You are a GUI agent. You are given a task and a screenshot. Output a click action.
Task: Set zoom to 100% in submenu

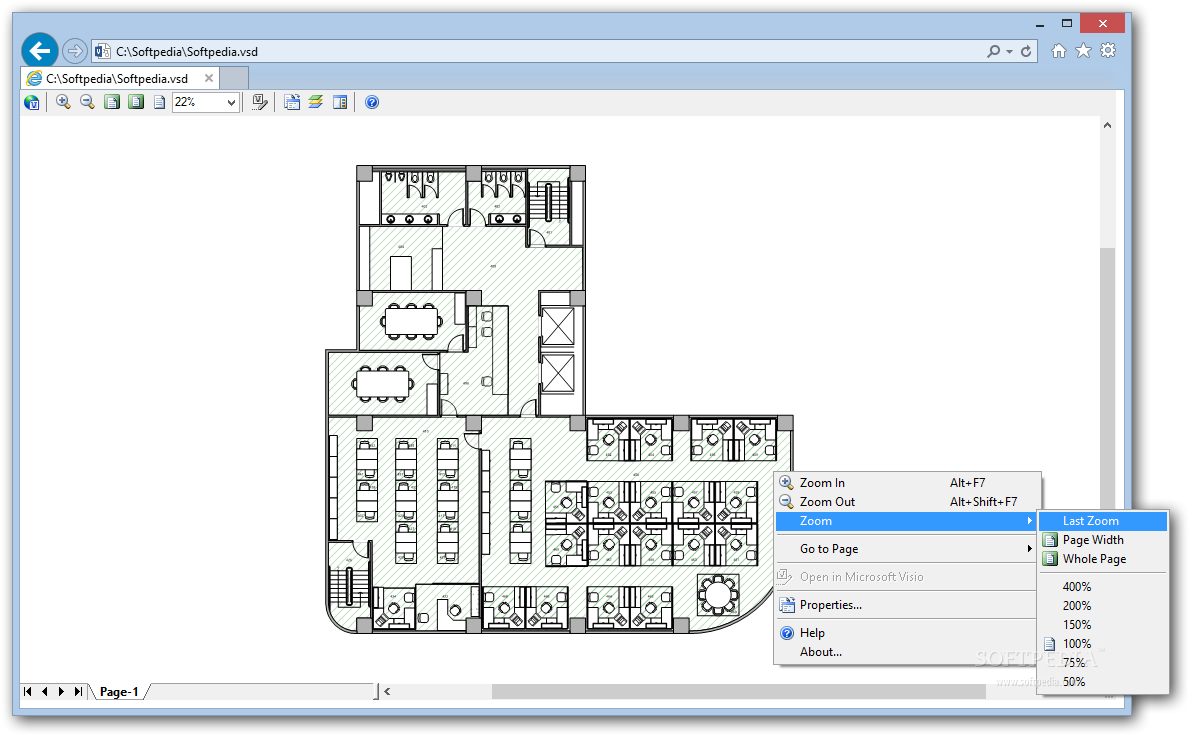[1103, 643]
